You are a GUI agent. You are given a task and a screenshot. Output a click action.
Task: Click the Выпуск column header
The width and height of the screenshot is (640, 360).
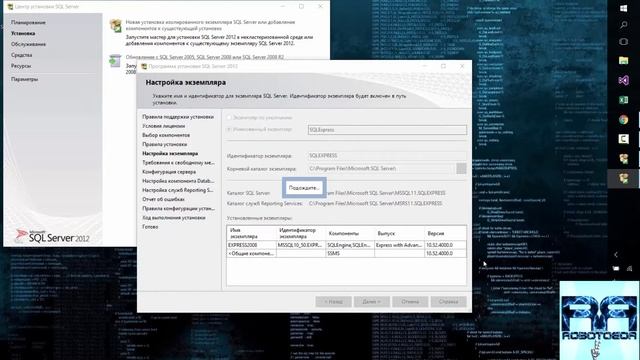[x=399, y=233]
